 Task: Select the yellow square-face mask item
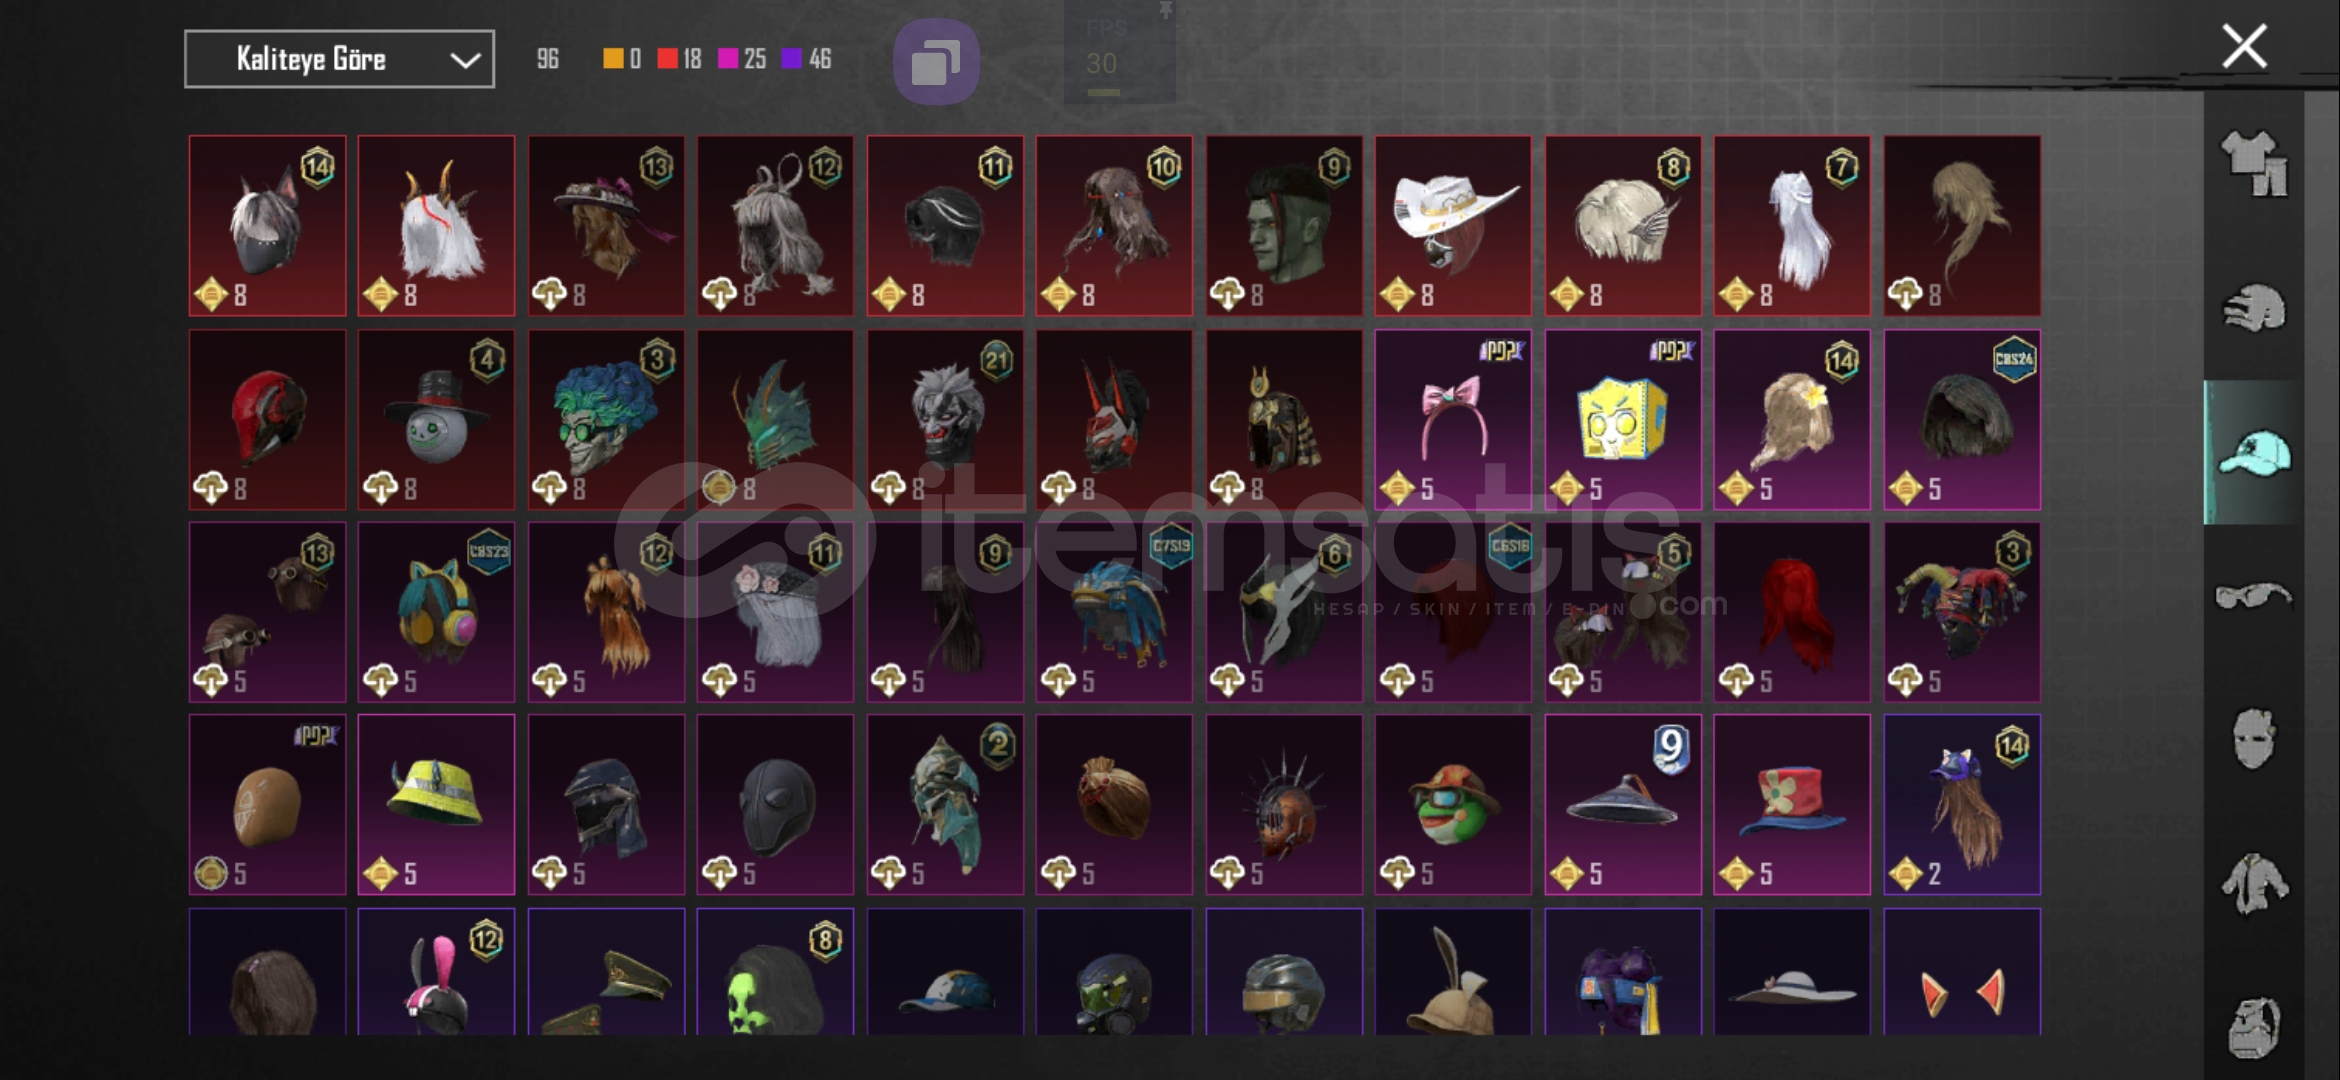(1622, 420)
